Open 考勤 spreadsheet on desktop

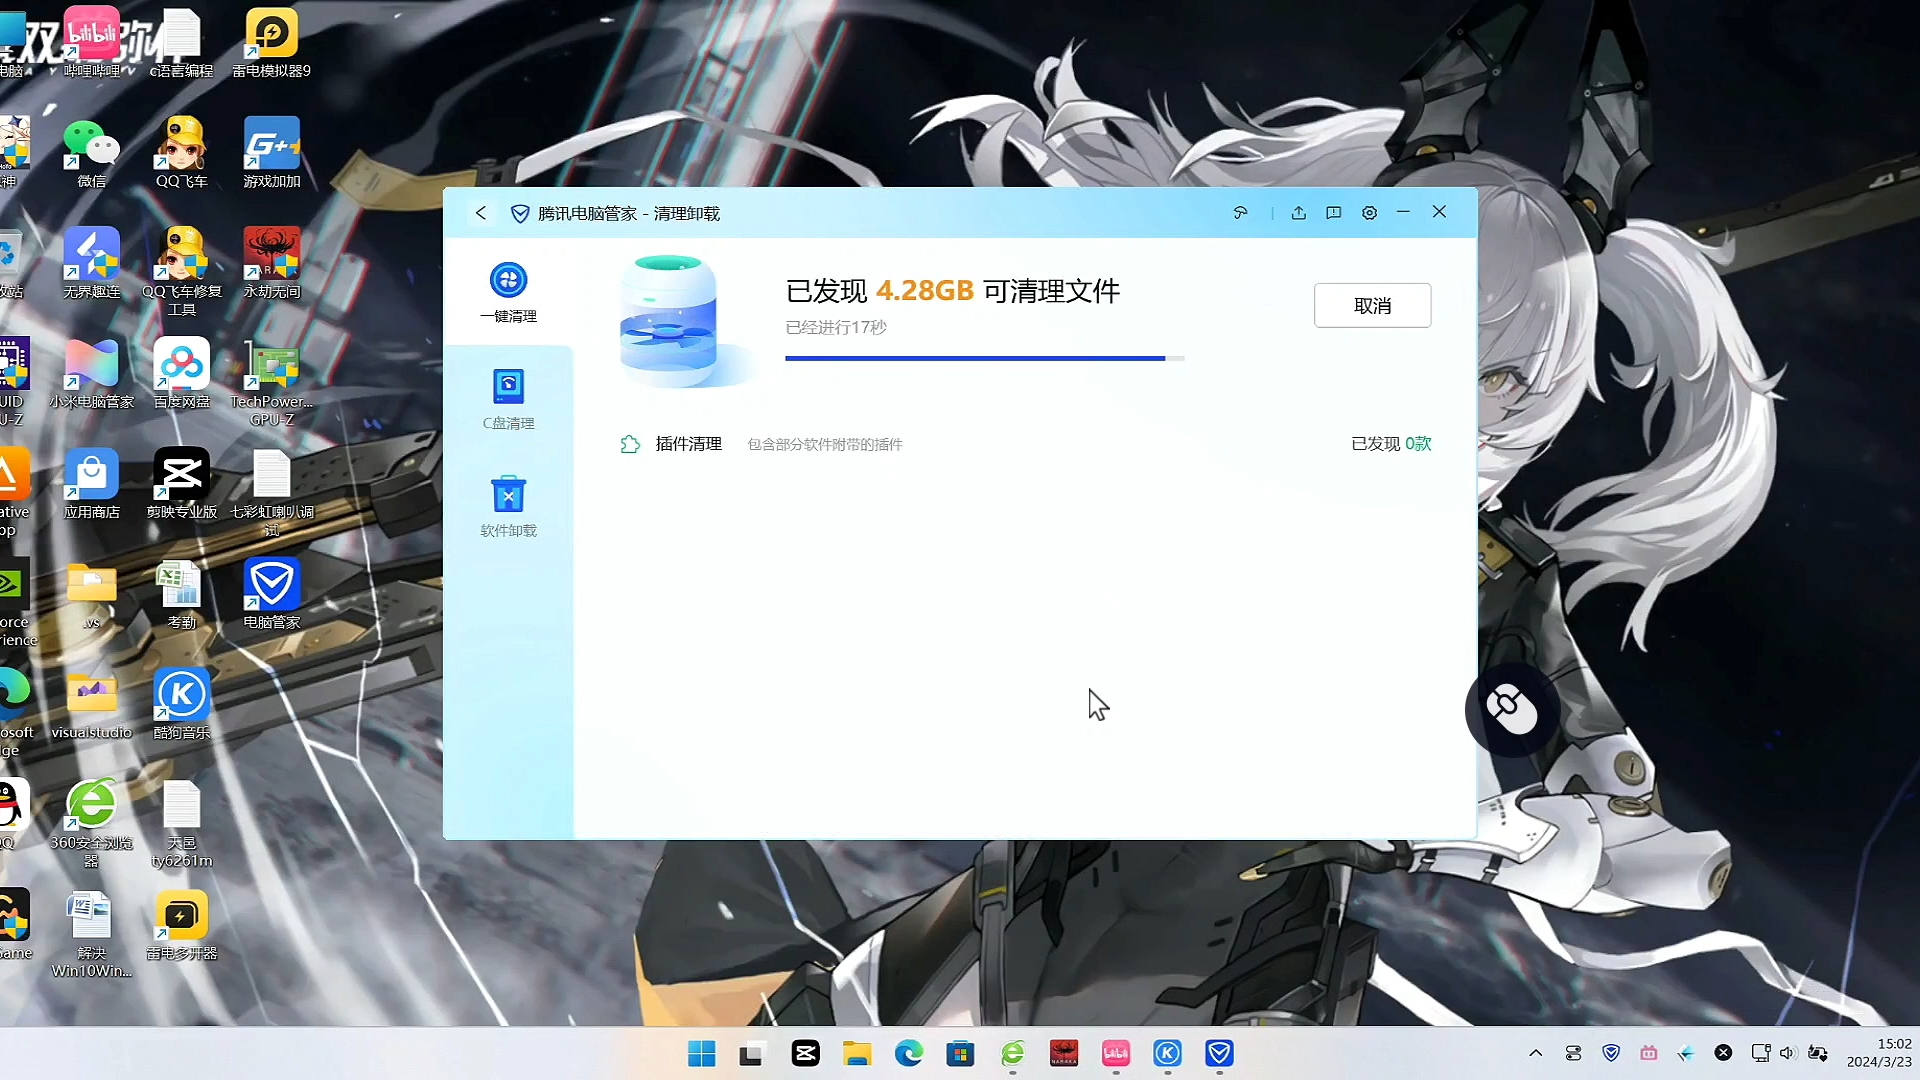pos(181,593)
